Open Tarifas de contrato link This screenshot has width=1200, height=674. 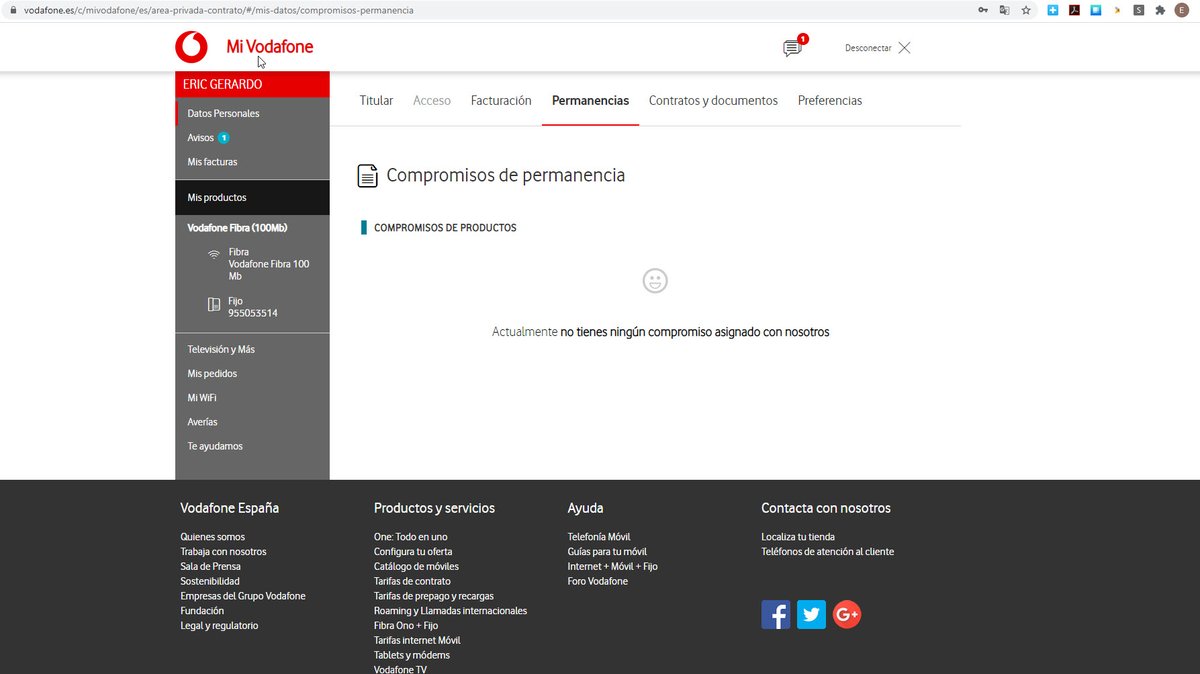(x=412, y=581)
